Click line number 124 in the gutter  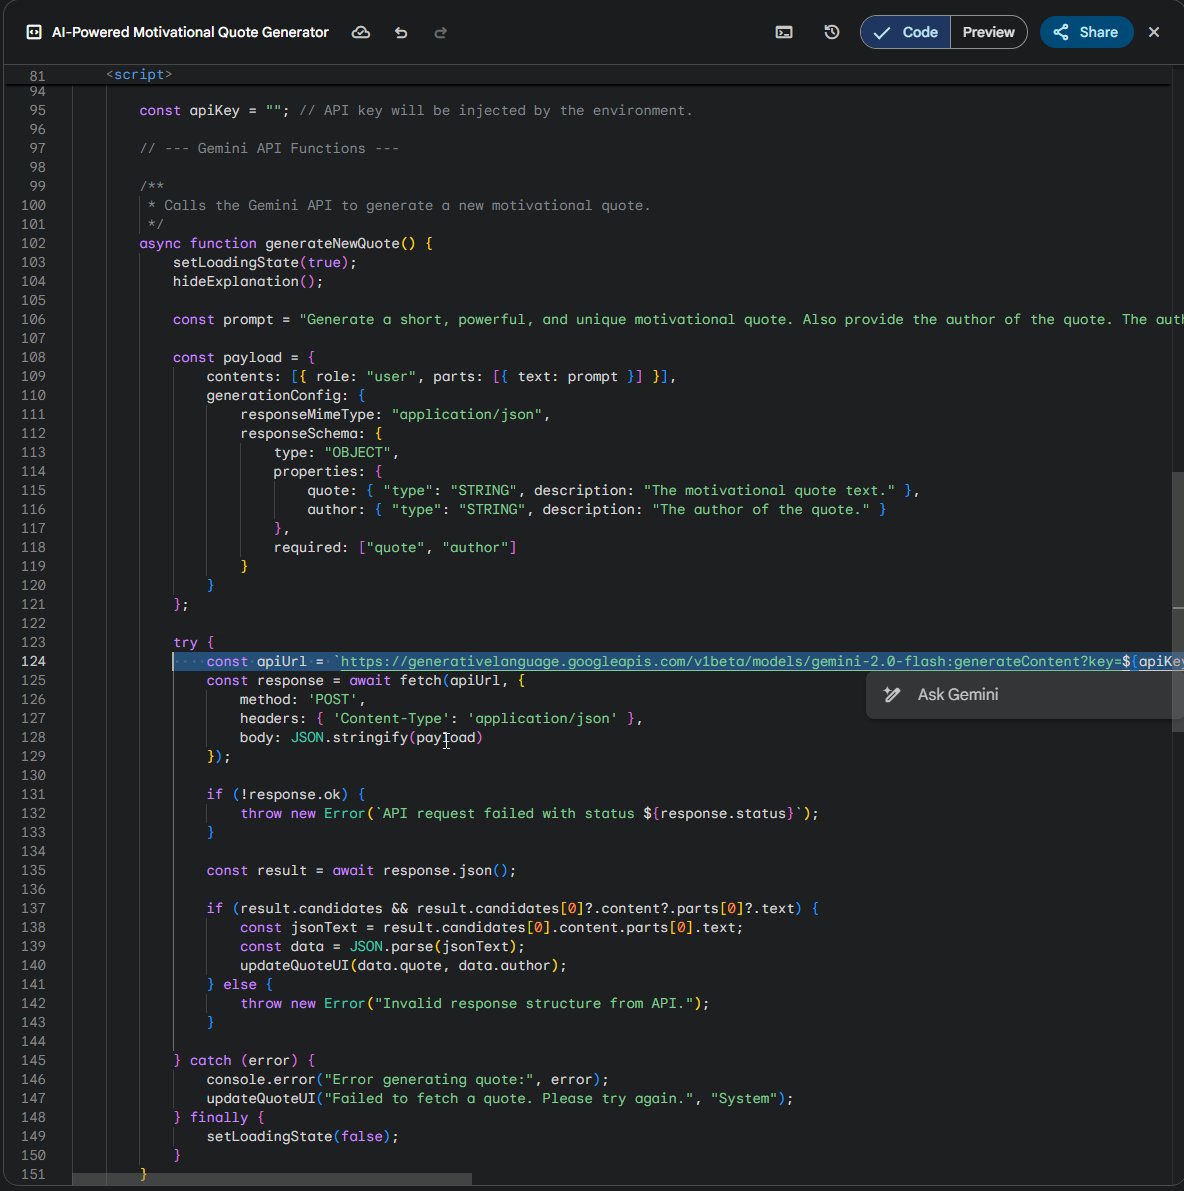(33, 661)
